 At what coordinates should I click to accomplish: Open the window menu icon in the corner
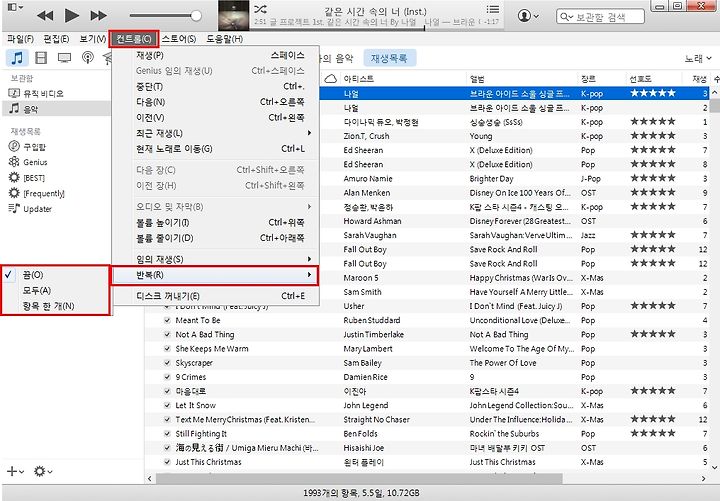click(15, 7)
